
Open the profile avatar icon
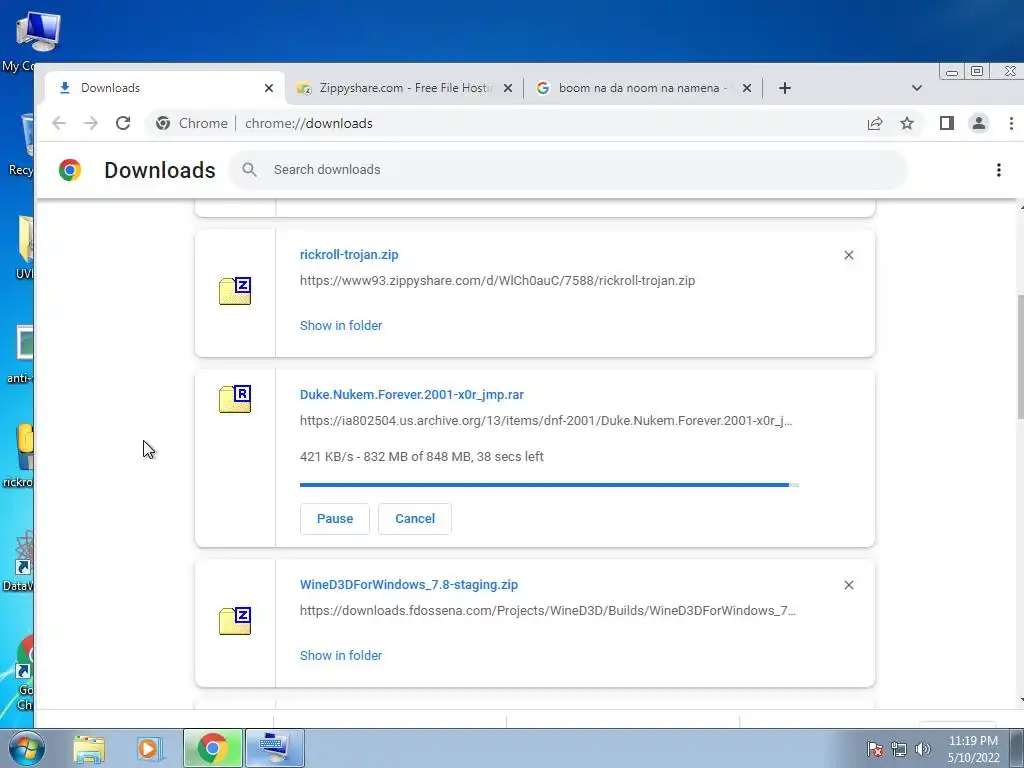coord(978,123)
